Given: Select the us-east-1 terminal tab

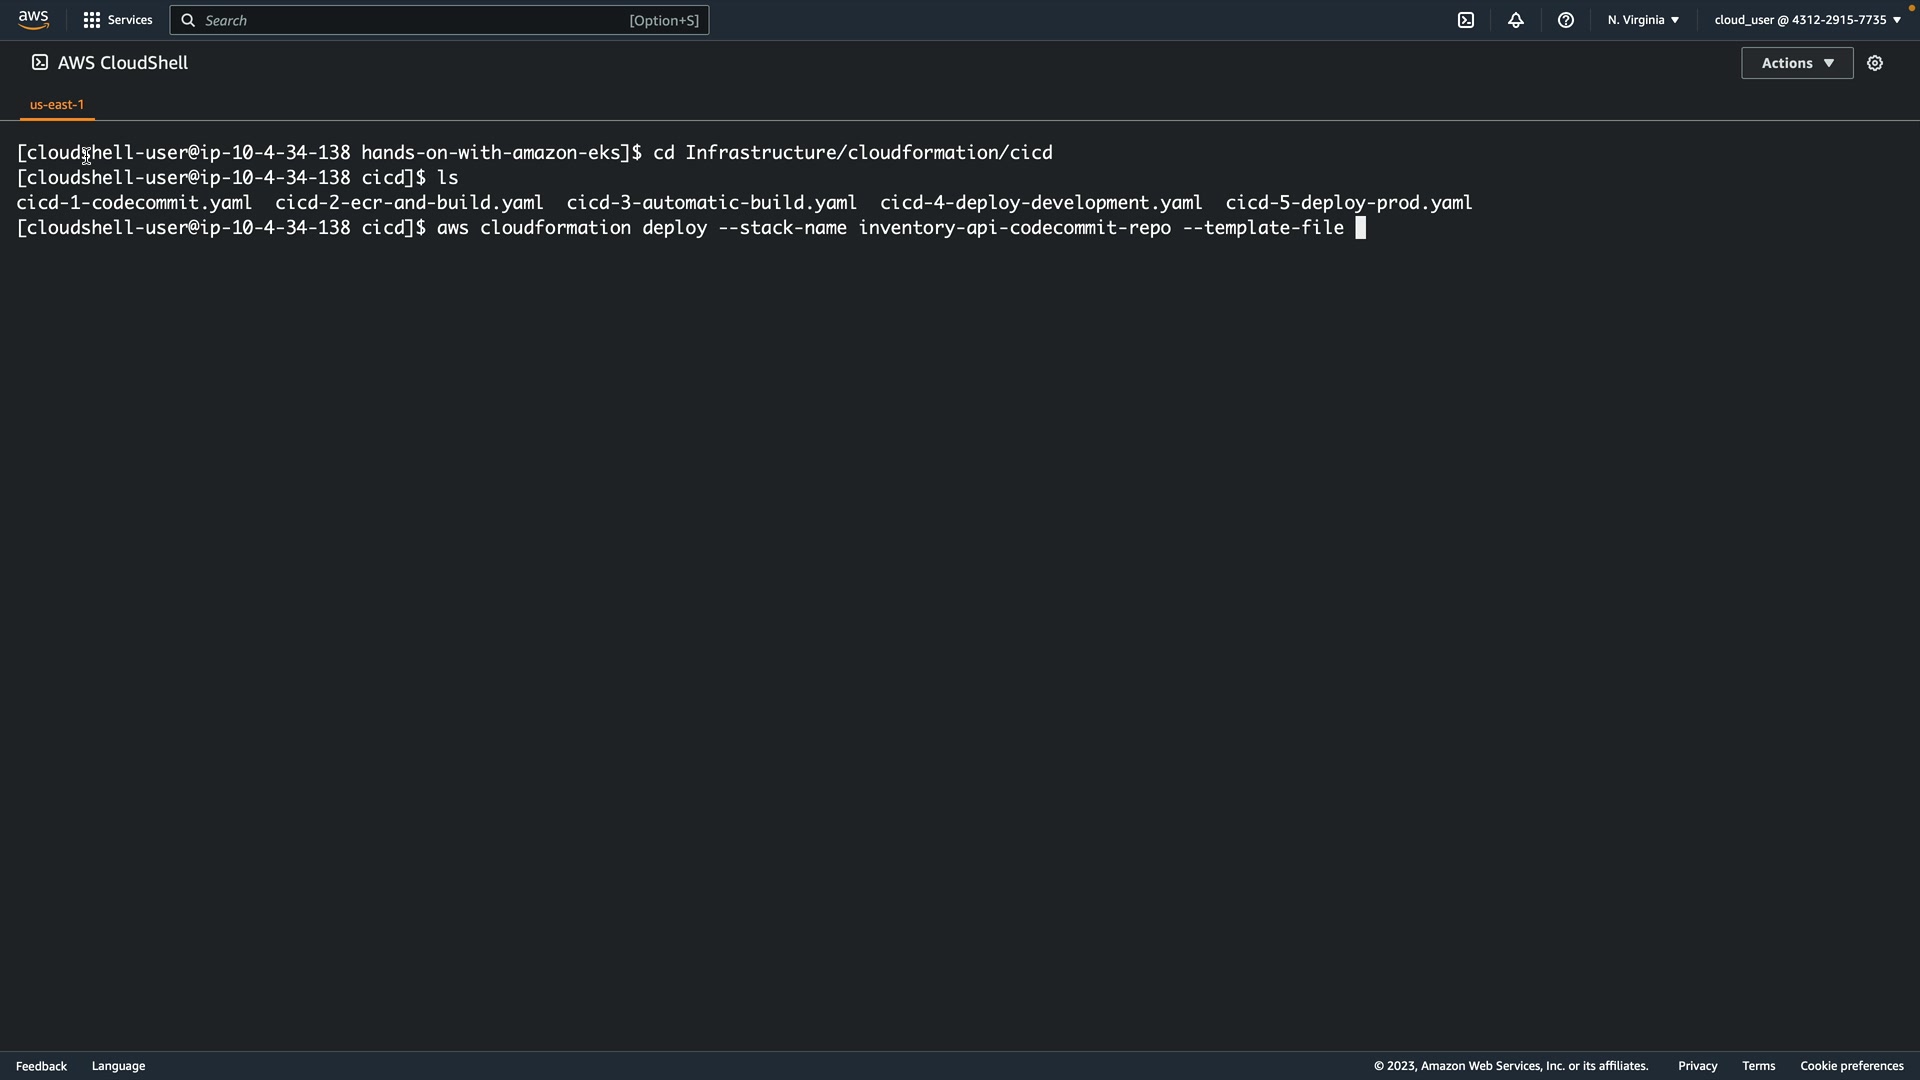Looking at the screenshot, I should click(57, 104).
